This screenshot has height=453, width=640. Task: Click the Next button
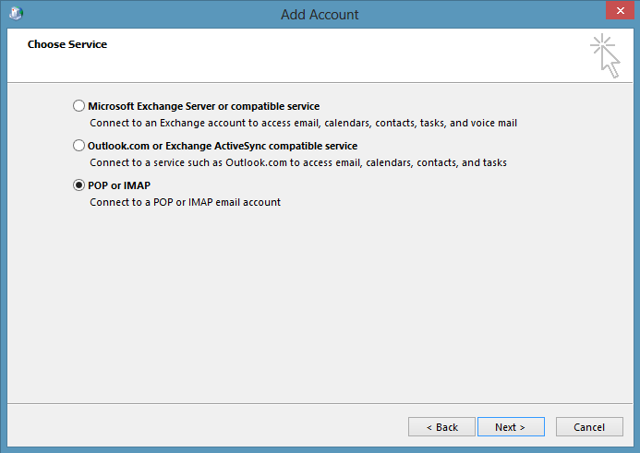509,427
